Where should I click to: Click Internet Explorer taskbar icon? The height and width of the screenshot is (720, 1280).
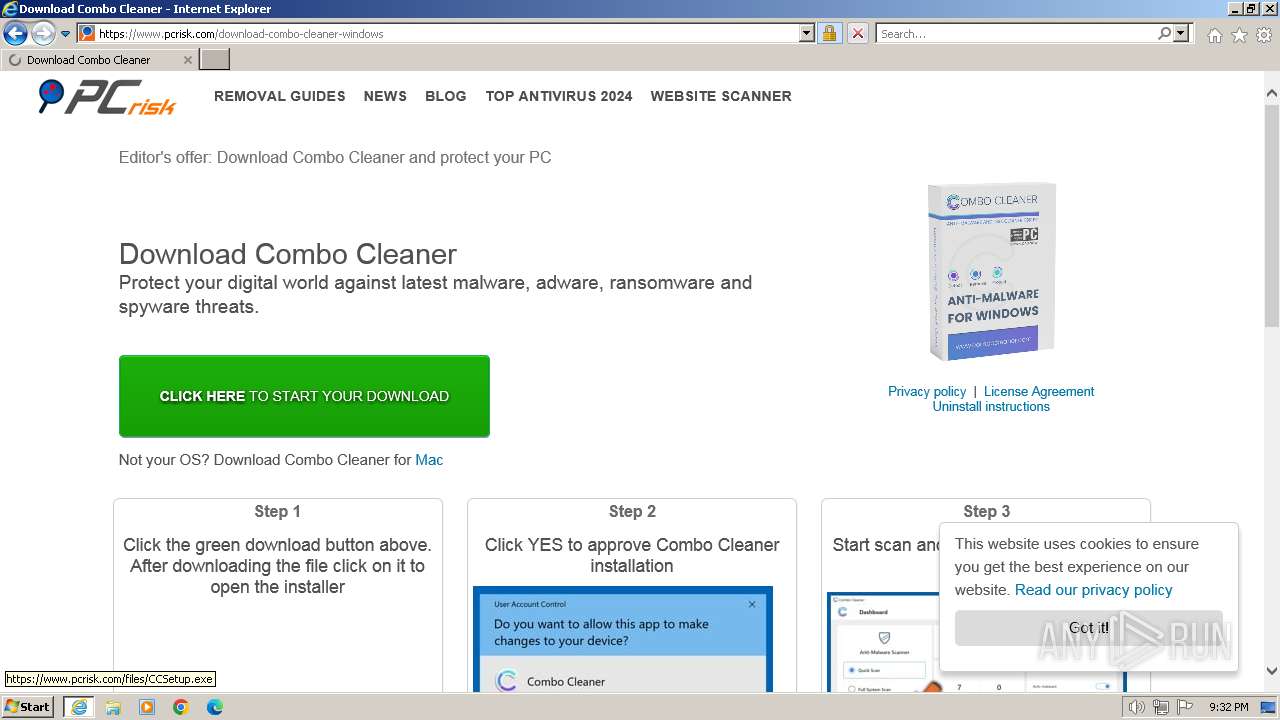[x=78, y=707]
